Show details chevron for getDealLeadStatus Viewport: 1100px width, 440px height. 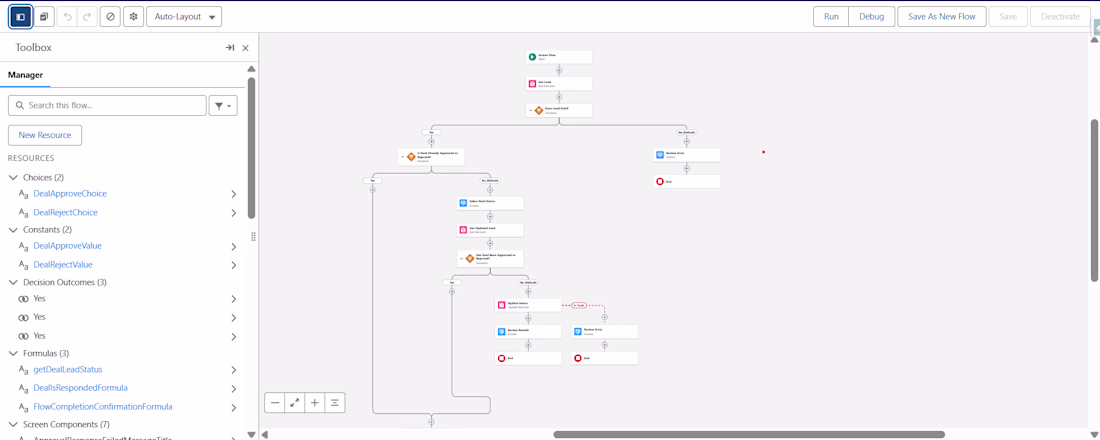point(234,370)
